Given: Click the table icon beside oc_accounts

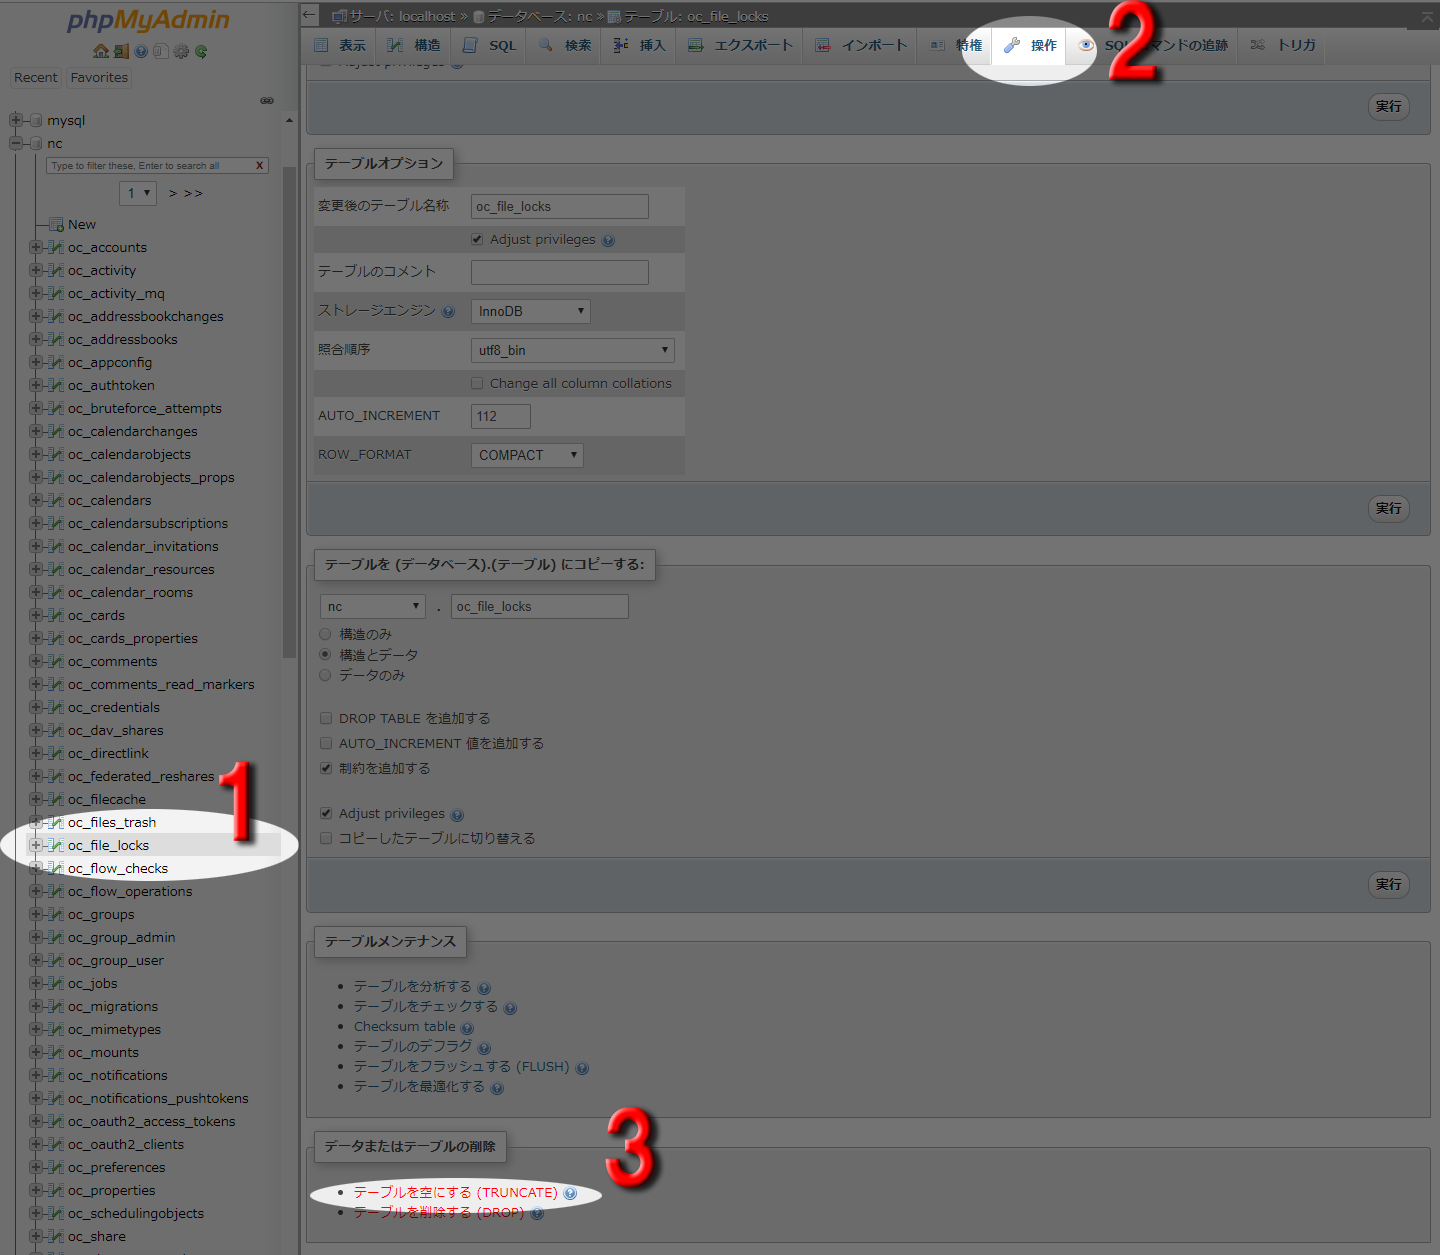Looking at the screenshot, I should [x=57, y=247].
